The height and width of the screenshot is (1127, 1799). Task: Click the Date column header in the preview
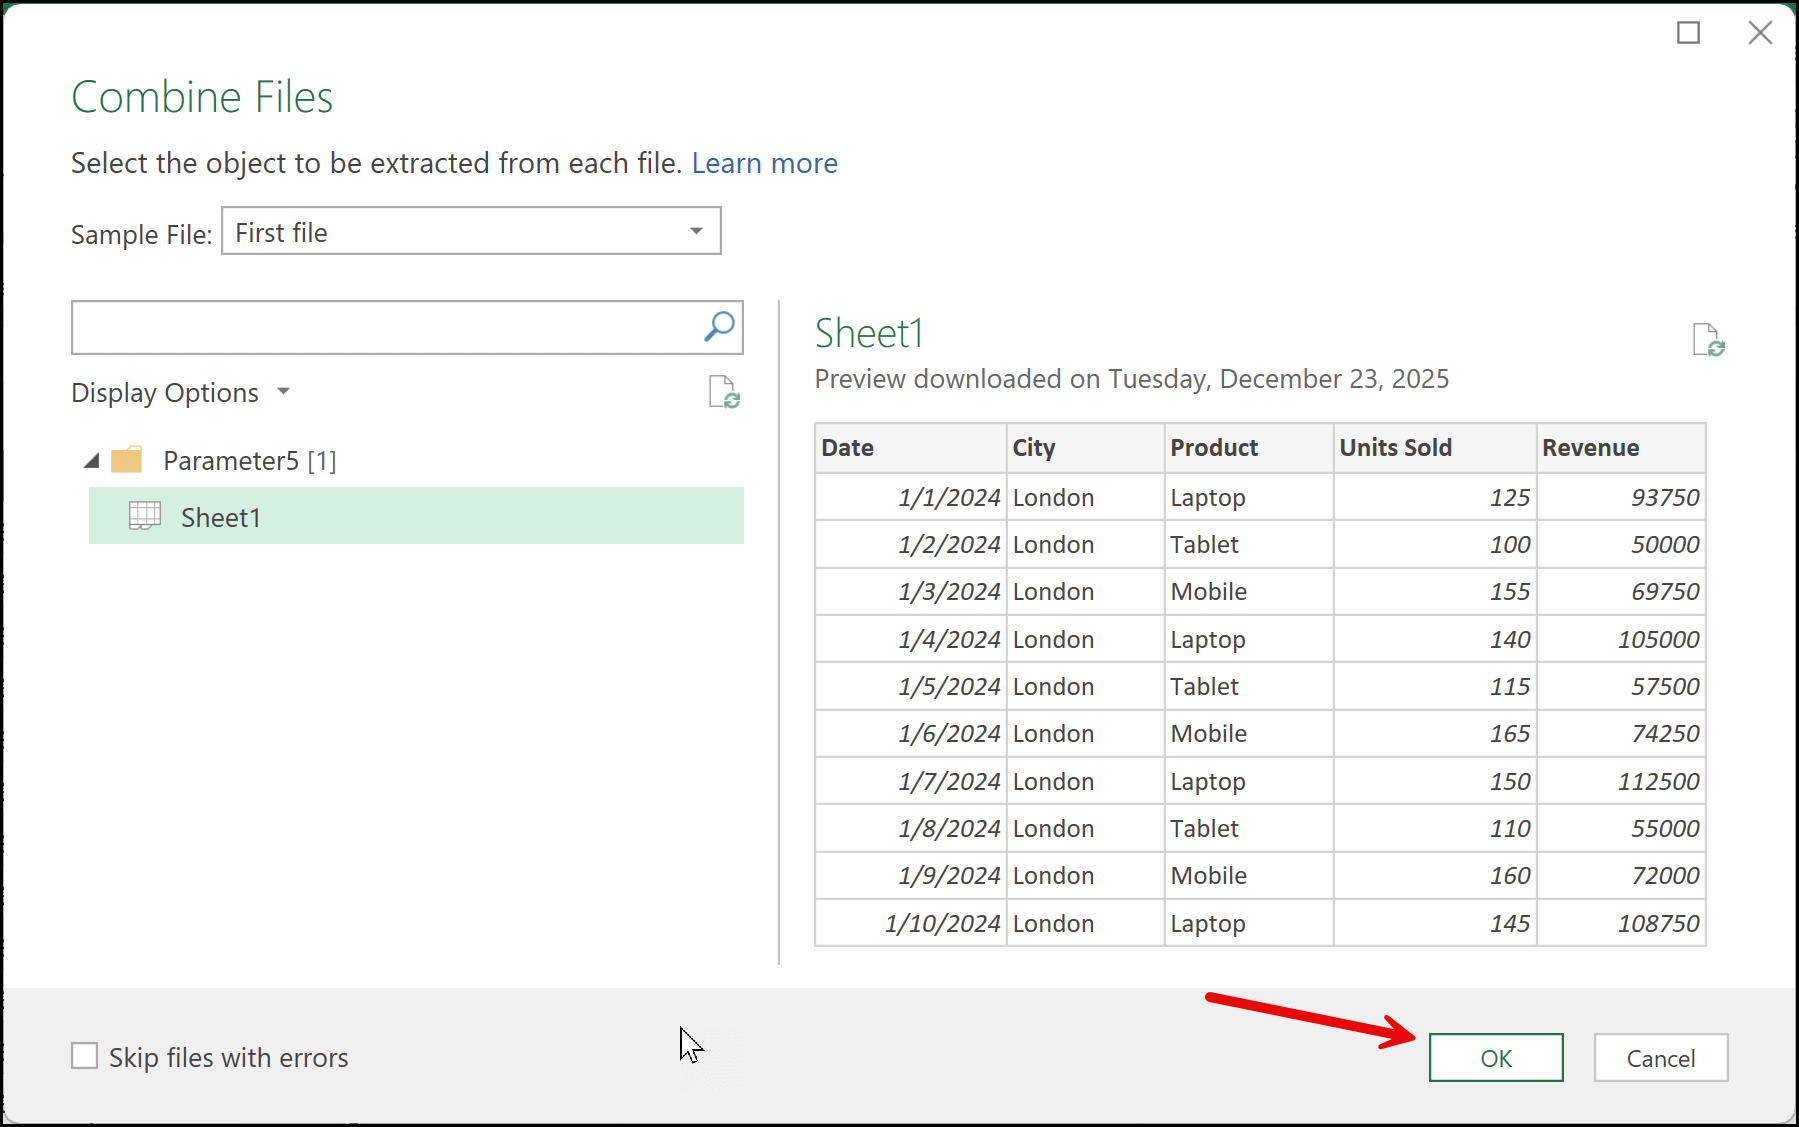(848, 448)
